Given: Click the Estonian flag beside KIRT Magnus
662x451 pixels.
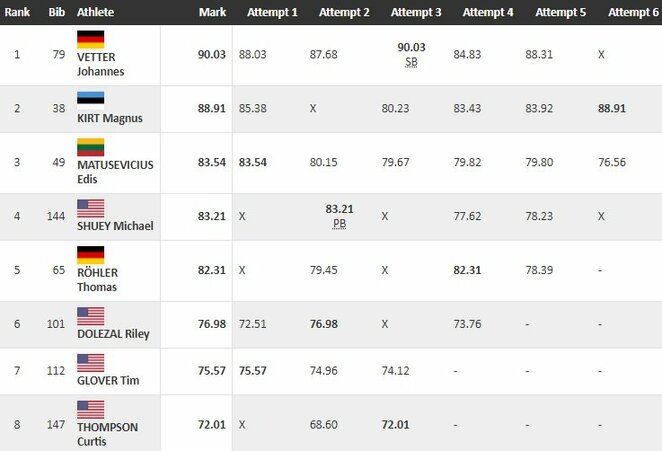Looking at the screenshot, I should [x=90, y=101].
